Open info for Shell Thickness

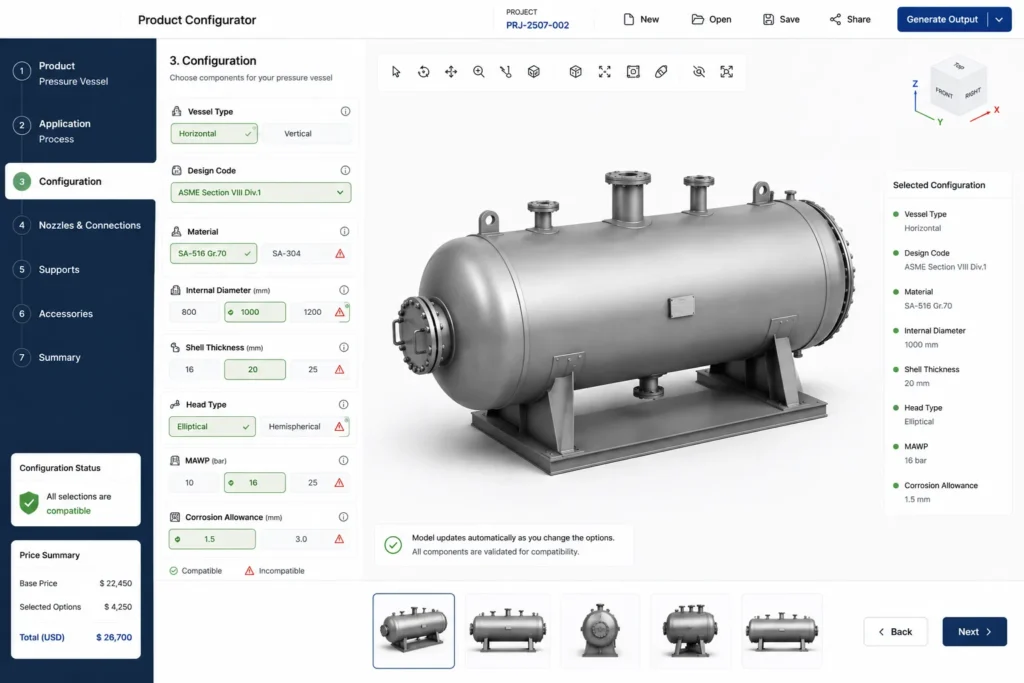pos(344,347)
